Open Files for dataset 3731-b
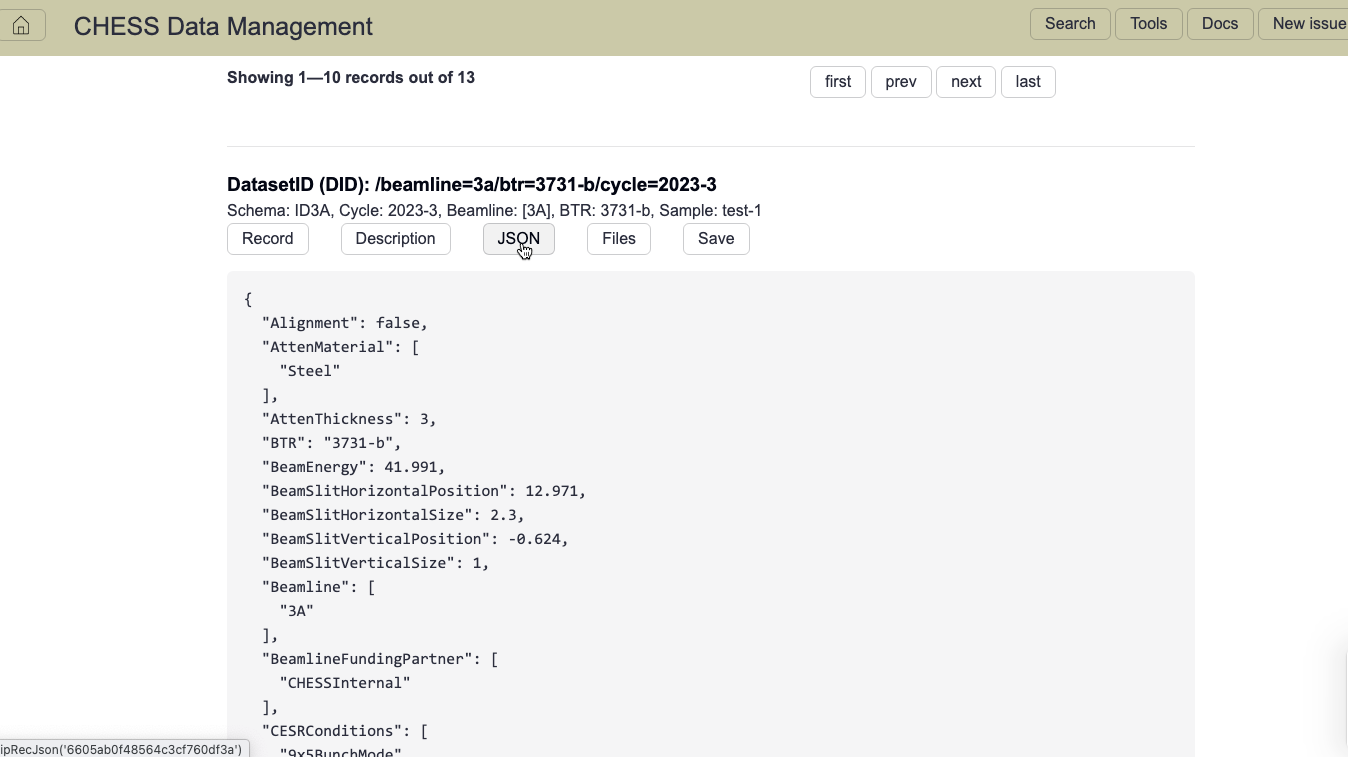 [619, 239]
